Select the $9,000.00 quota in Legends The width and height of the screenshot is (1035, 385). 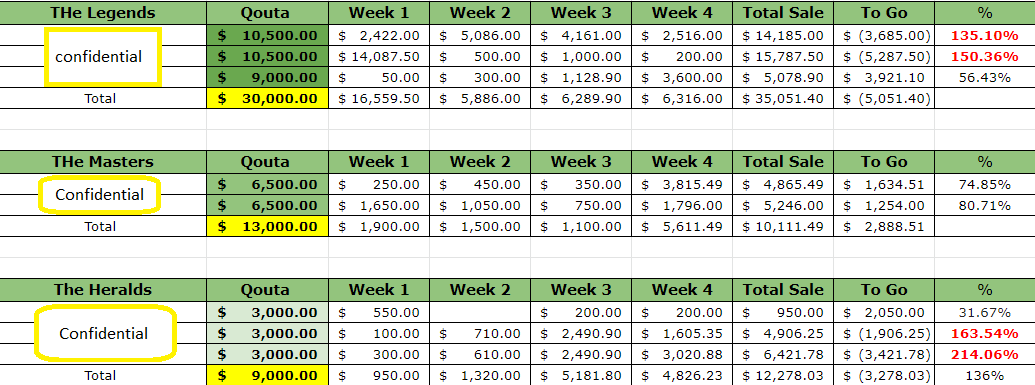267,78
